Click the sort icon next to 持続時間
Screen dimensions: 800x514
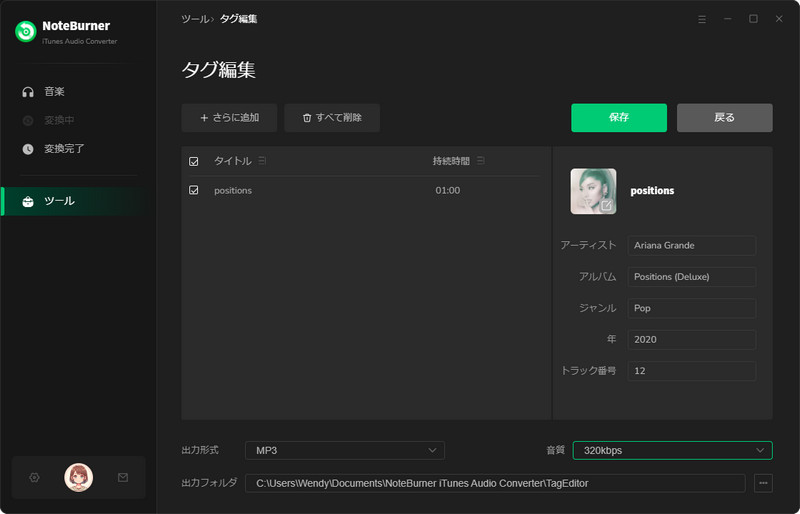pyautogui.click(x=481, y=161)
